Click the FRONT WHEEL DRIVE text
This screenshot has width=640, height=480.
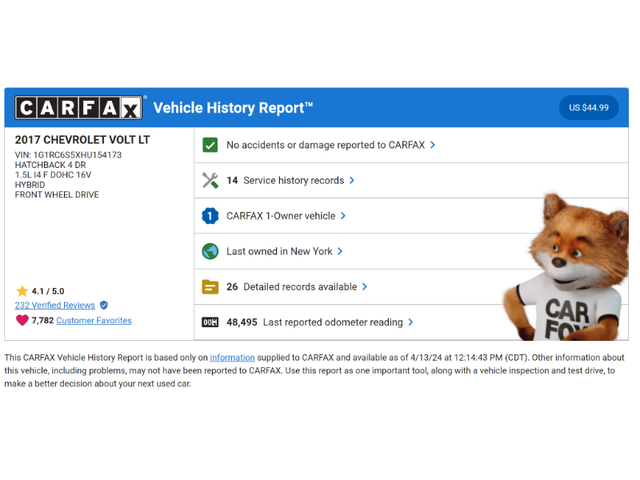(57, 195)
